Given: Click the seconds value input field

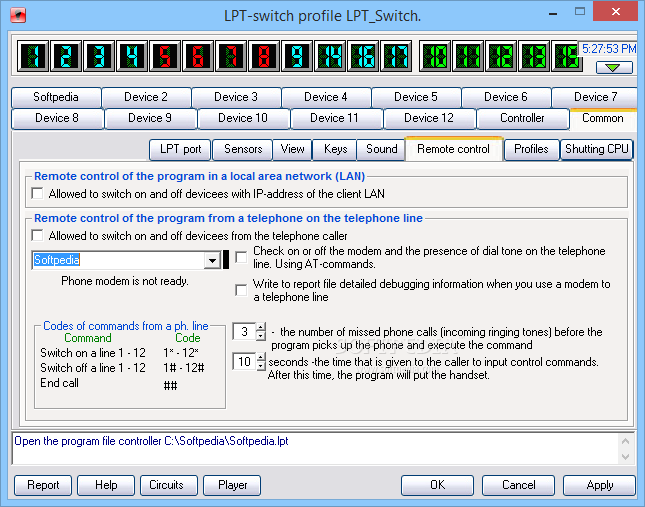Looking at the screenshot, I should 244,362.
